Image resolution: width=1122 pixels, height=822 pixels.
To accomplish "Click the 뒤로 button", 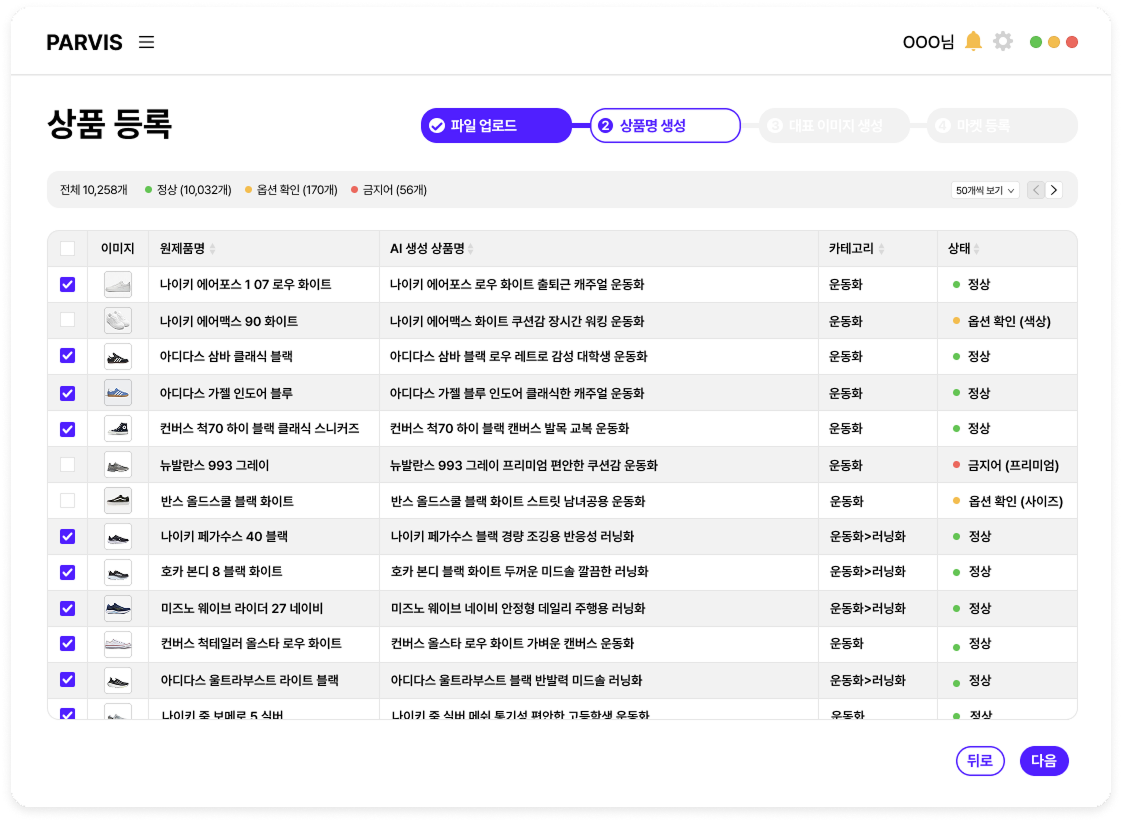I will tap(980, 760).
